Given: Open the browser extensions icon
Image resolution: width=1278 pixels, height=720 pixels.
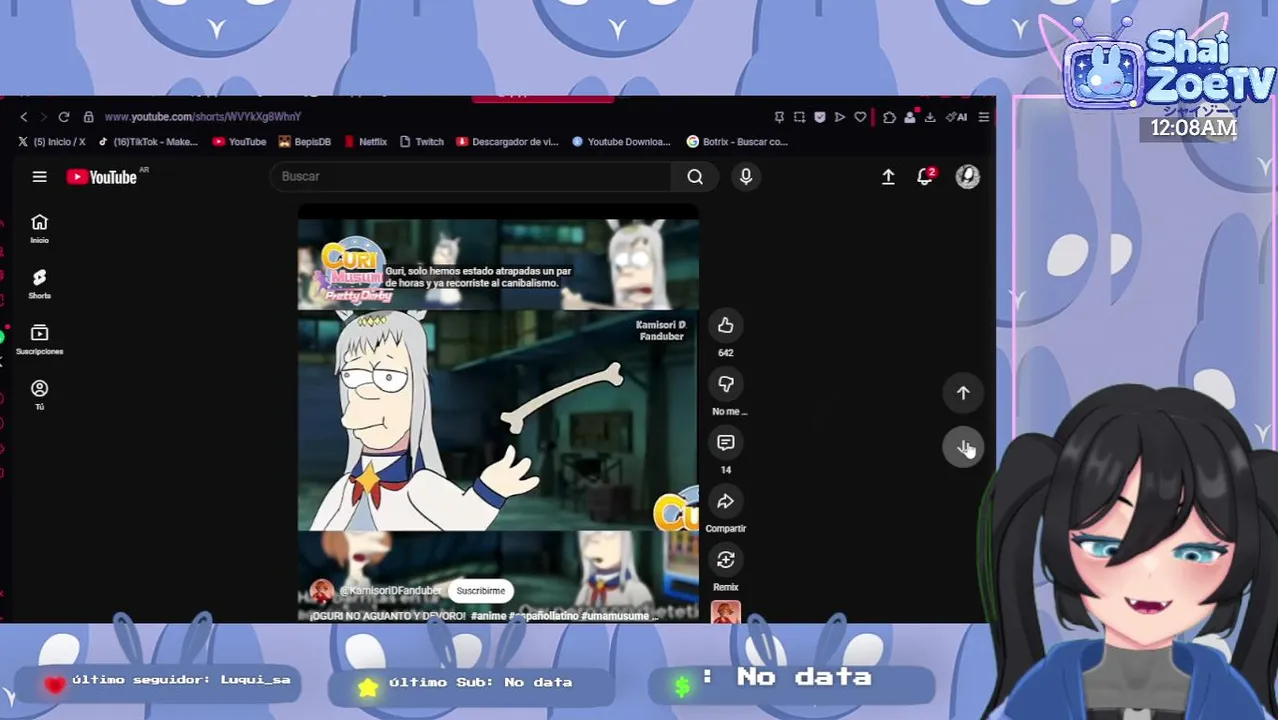Looking at the screenshot, I should 889,117.
